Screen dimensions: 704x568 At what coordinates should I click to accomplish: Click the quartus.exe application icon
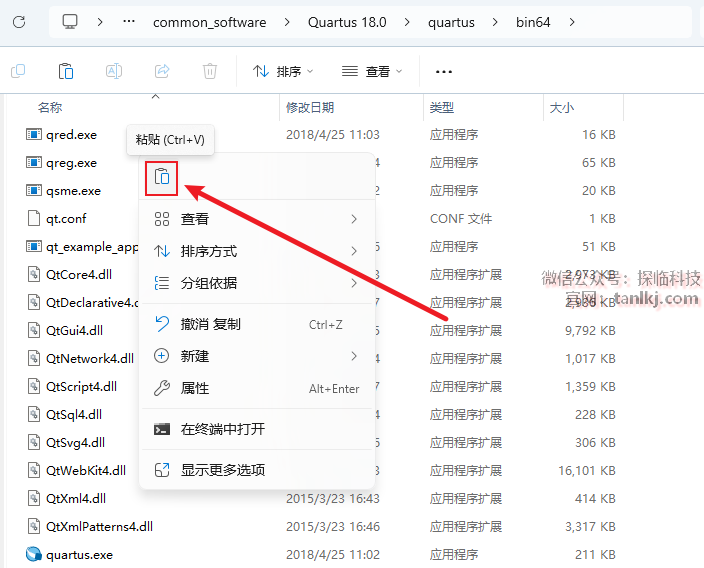(x=34, y=555)
